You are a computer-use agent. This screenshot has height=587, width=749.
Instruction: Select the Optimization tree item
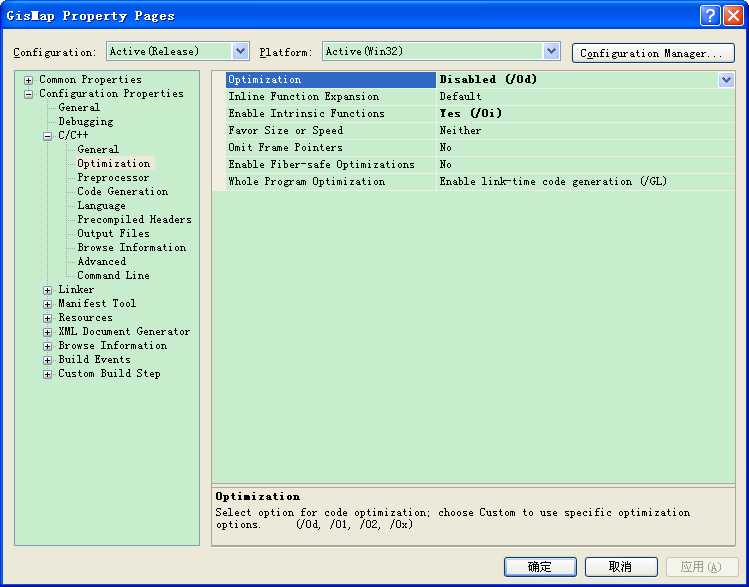114,163
